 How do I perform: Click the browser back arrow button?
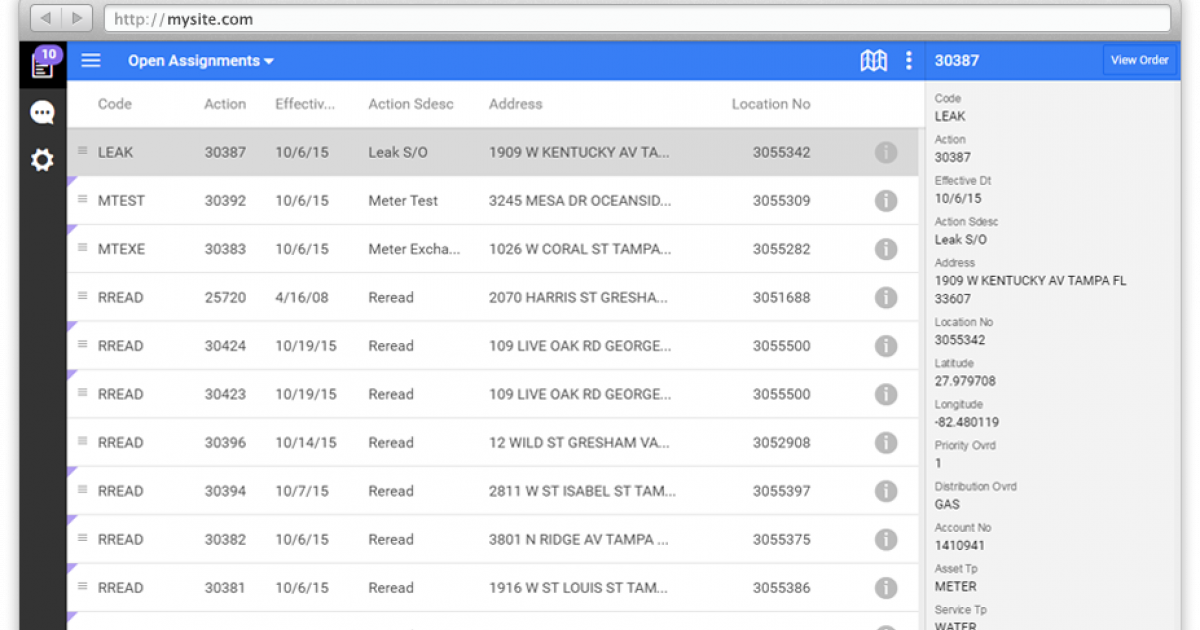click(x=45, y=18)
